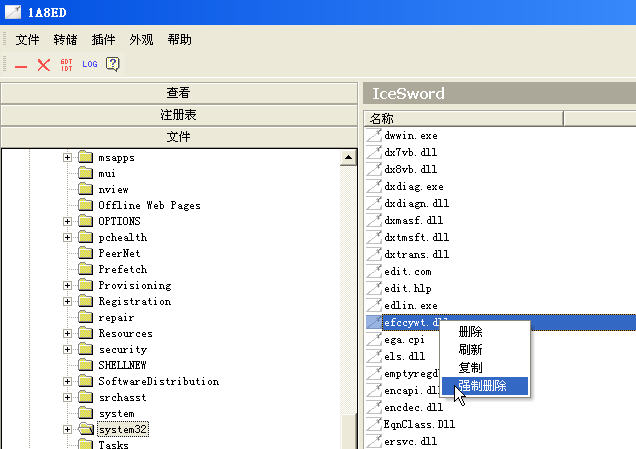Click the tree scrollbar up arrow
This screenshot has width=636, height=449.
tap(348, 157)
